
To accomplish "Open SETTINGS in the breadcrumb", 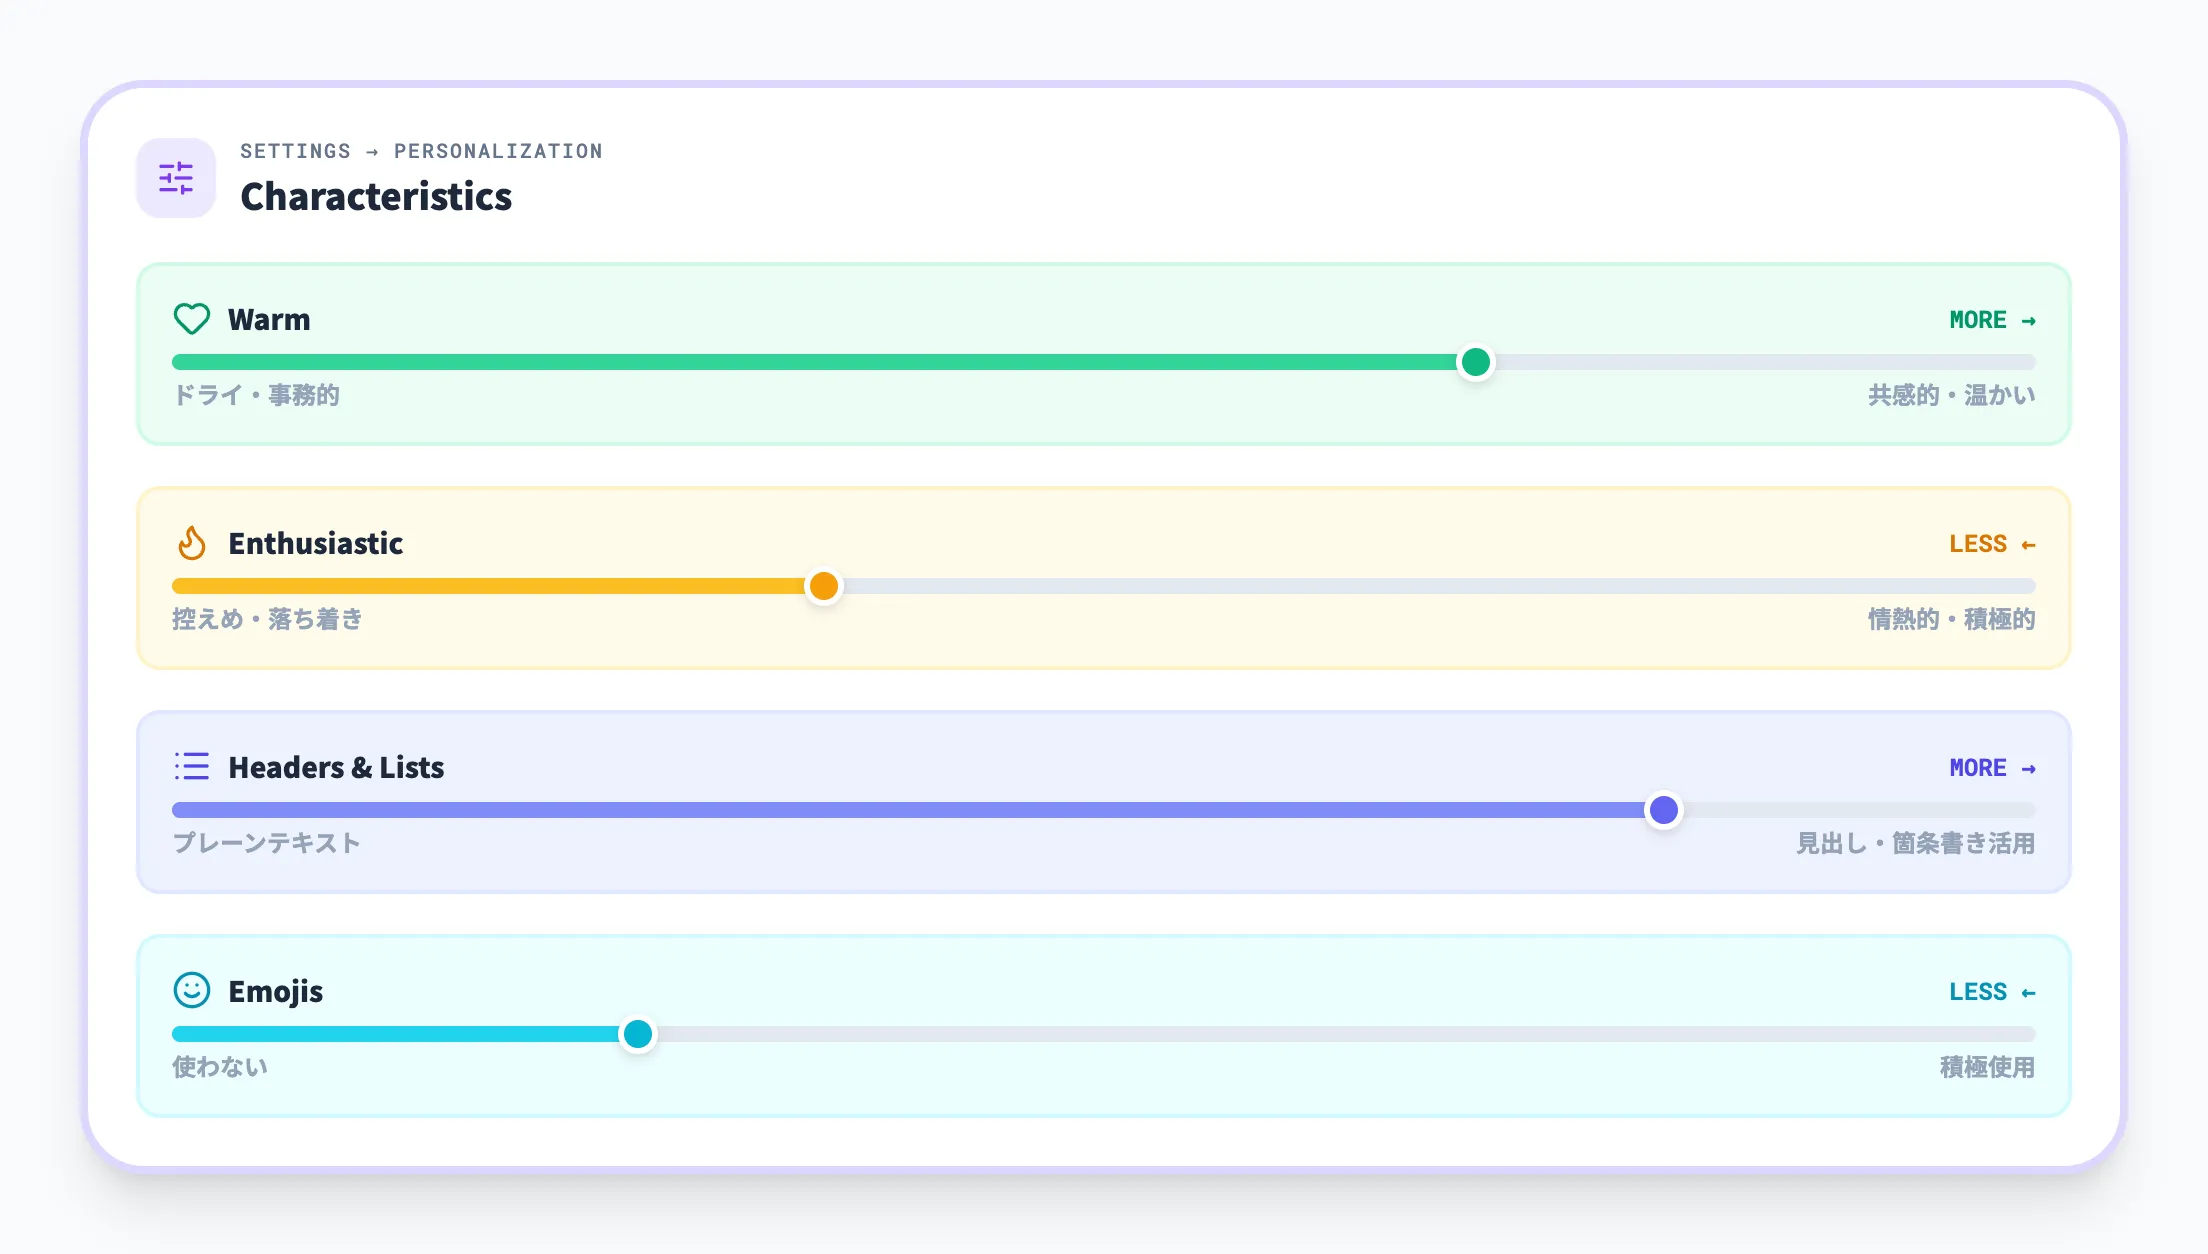I will 295,151.
